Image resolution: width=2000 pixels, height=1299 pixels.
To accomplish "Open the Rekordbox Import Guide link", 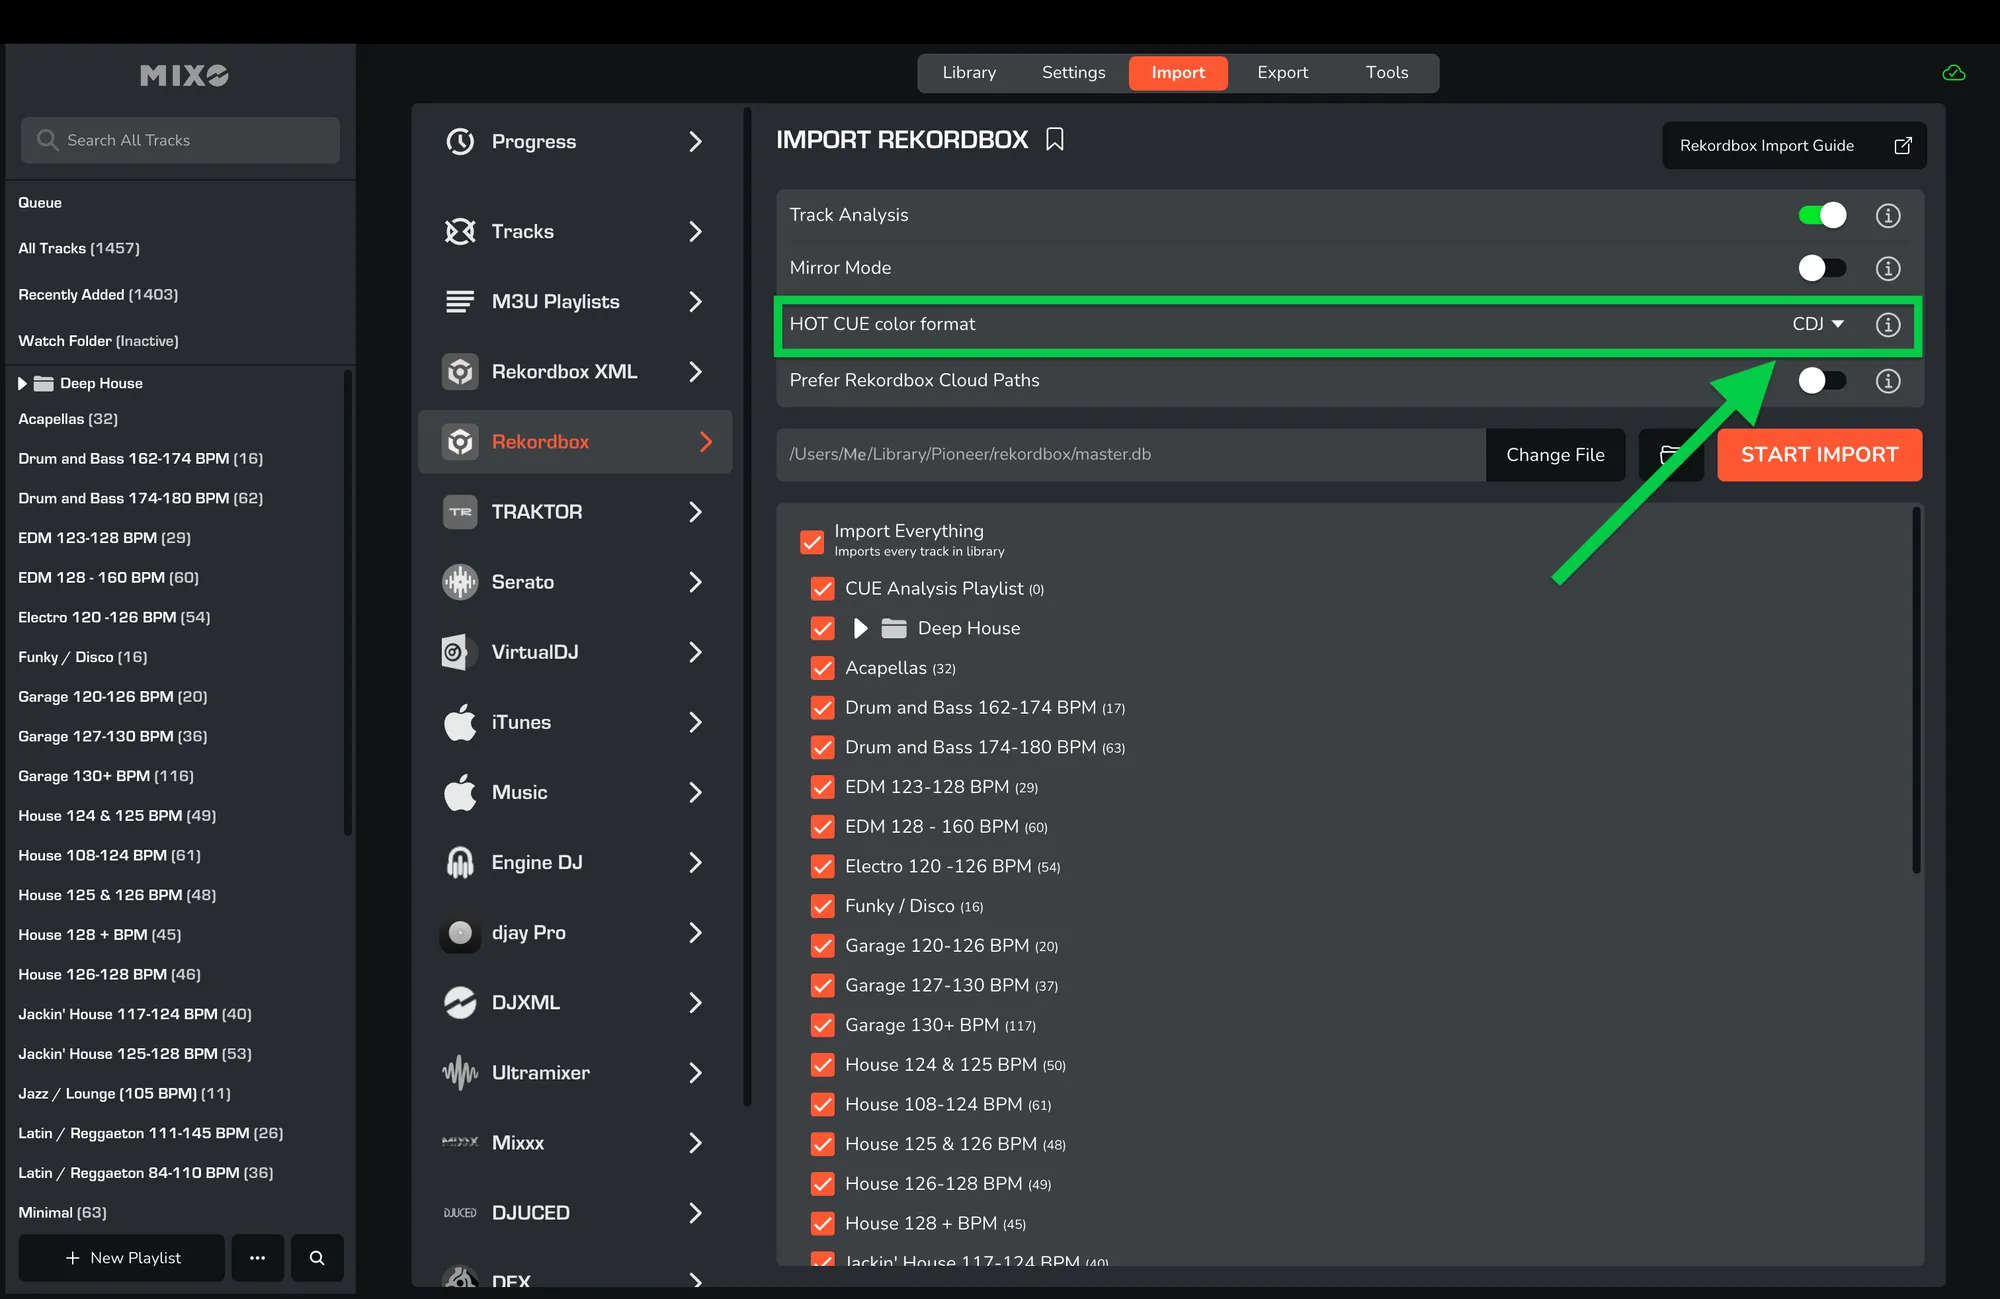I will [1793, 146].
